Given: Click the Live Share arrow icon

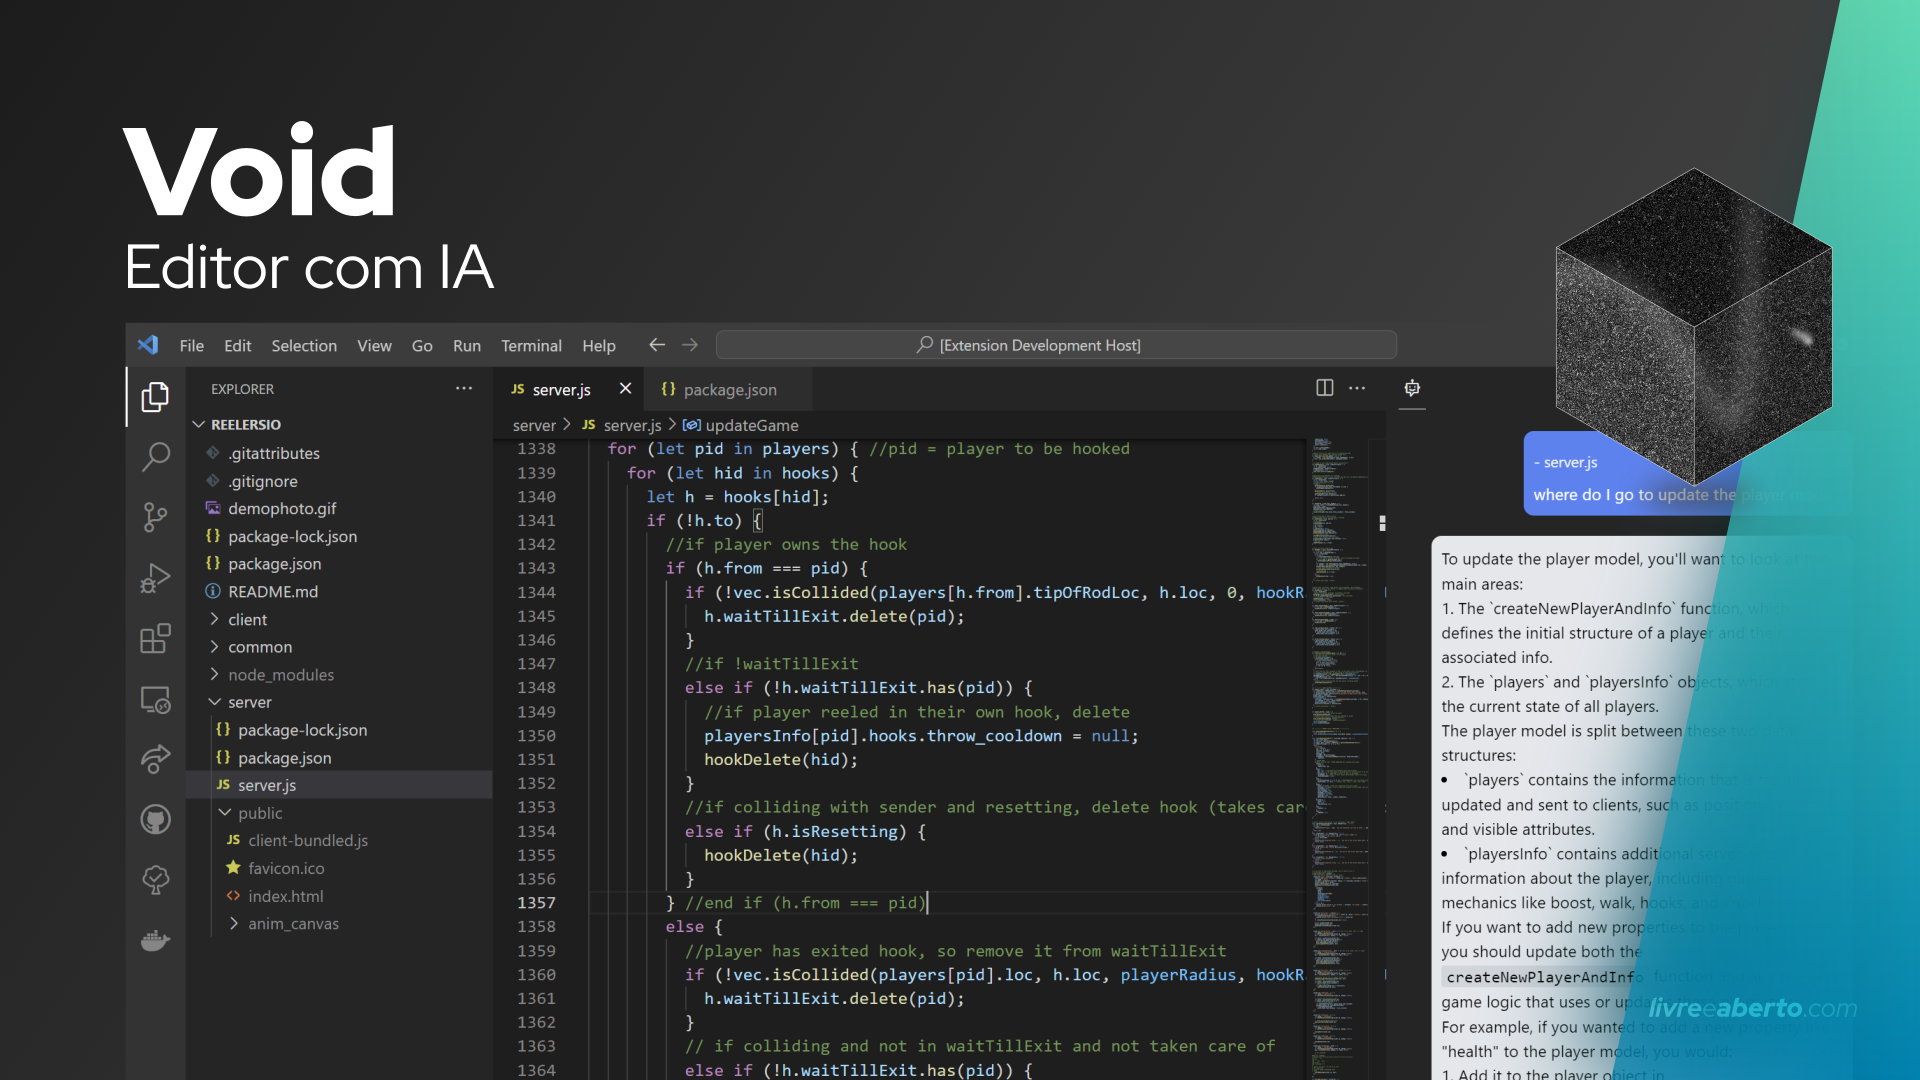Looking at the screenshot, I should [x=155, y=760].
